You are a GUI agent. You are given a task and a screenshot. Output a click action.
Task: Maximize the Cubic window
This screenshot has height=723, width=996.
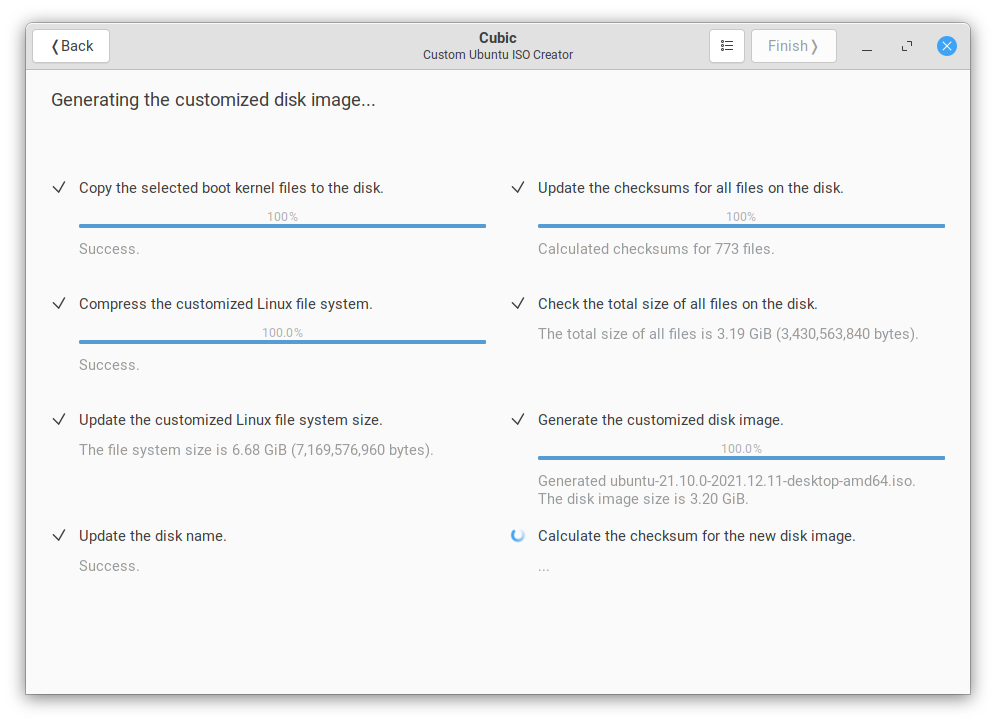[x=907, y=46]
